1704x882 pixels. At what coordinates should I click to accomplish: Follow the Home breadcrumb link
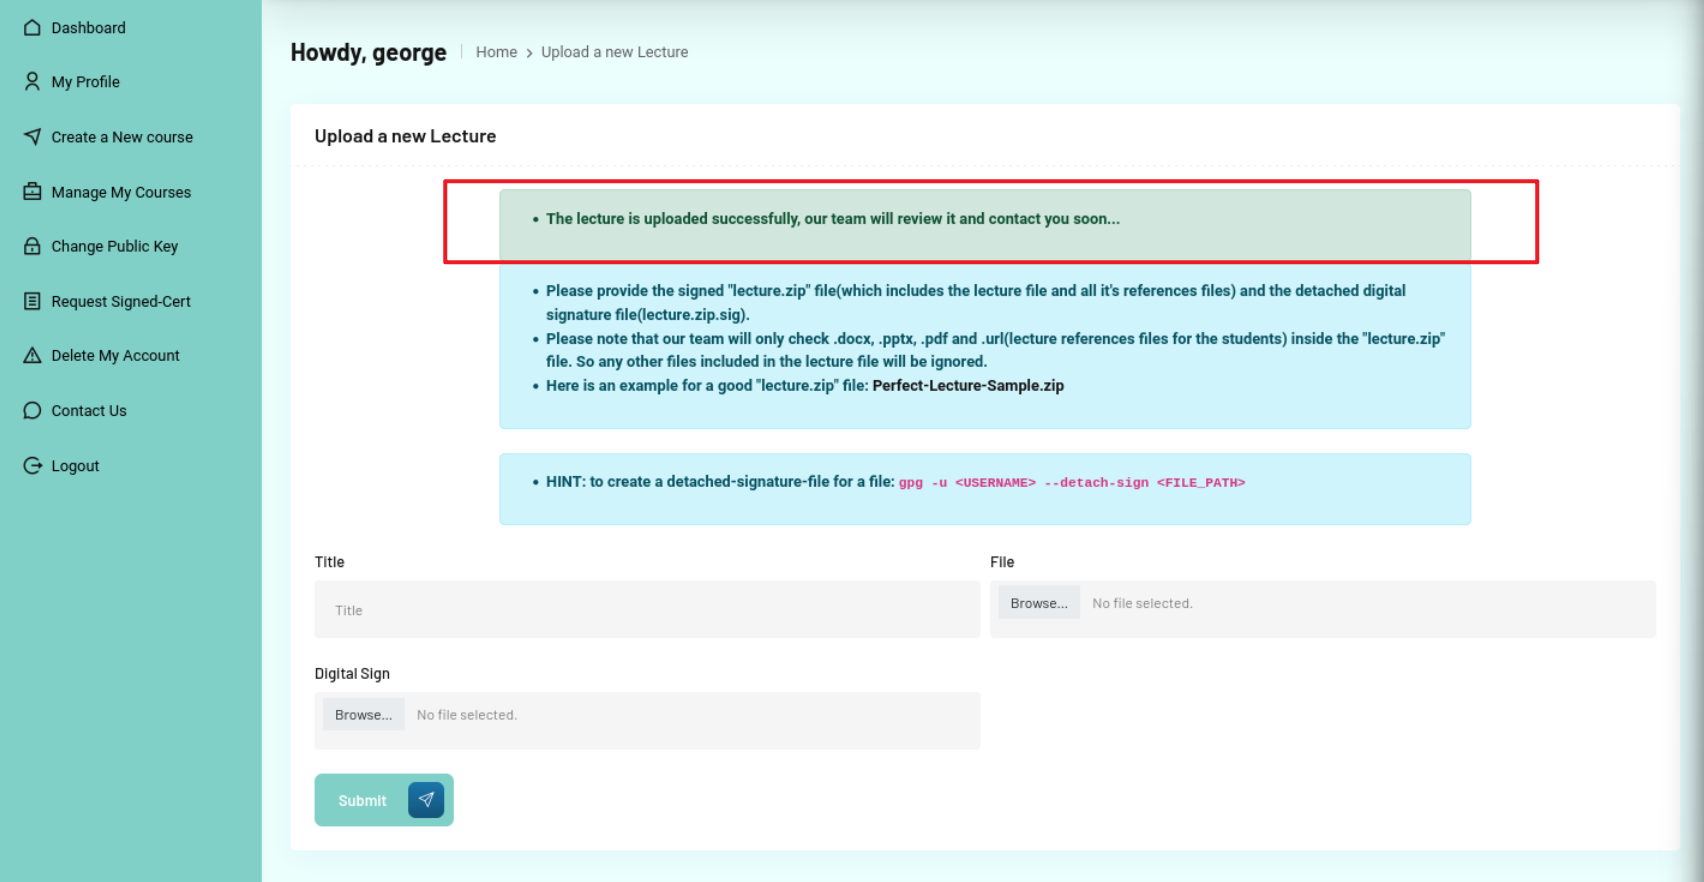[496, 52]
